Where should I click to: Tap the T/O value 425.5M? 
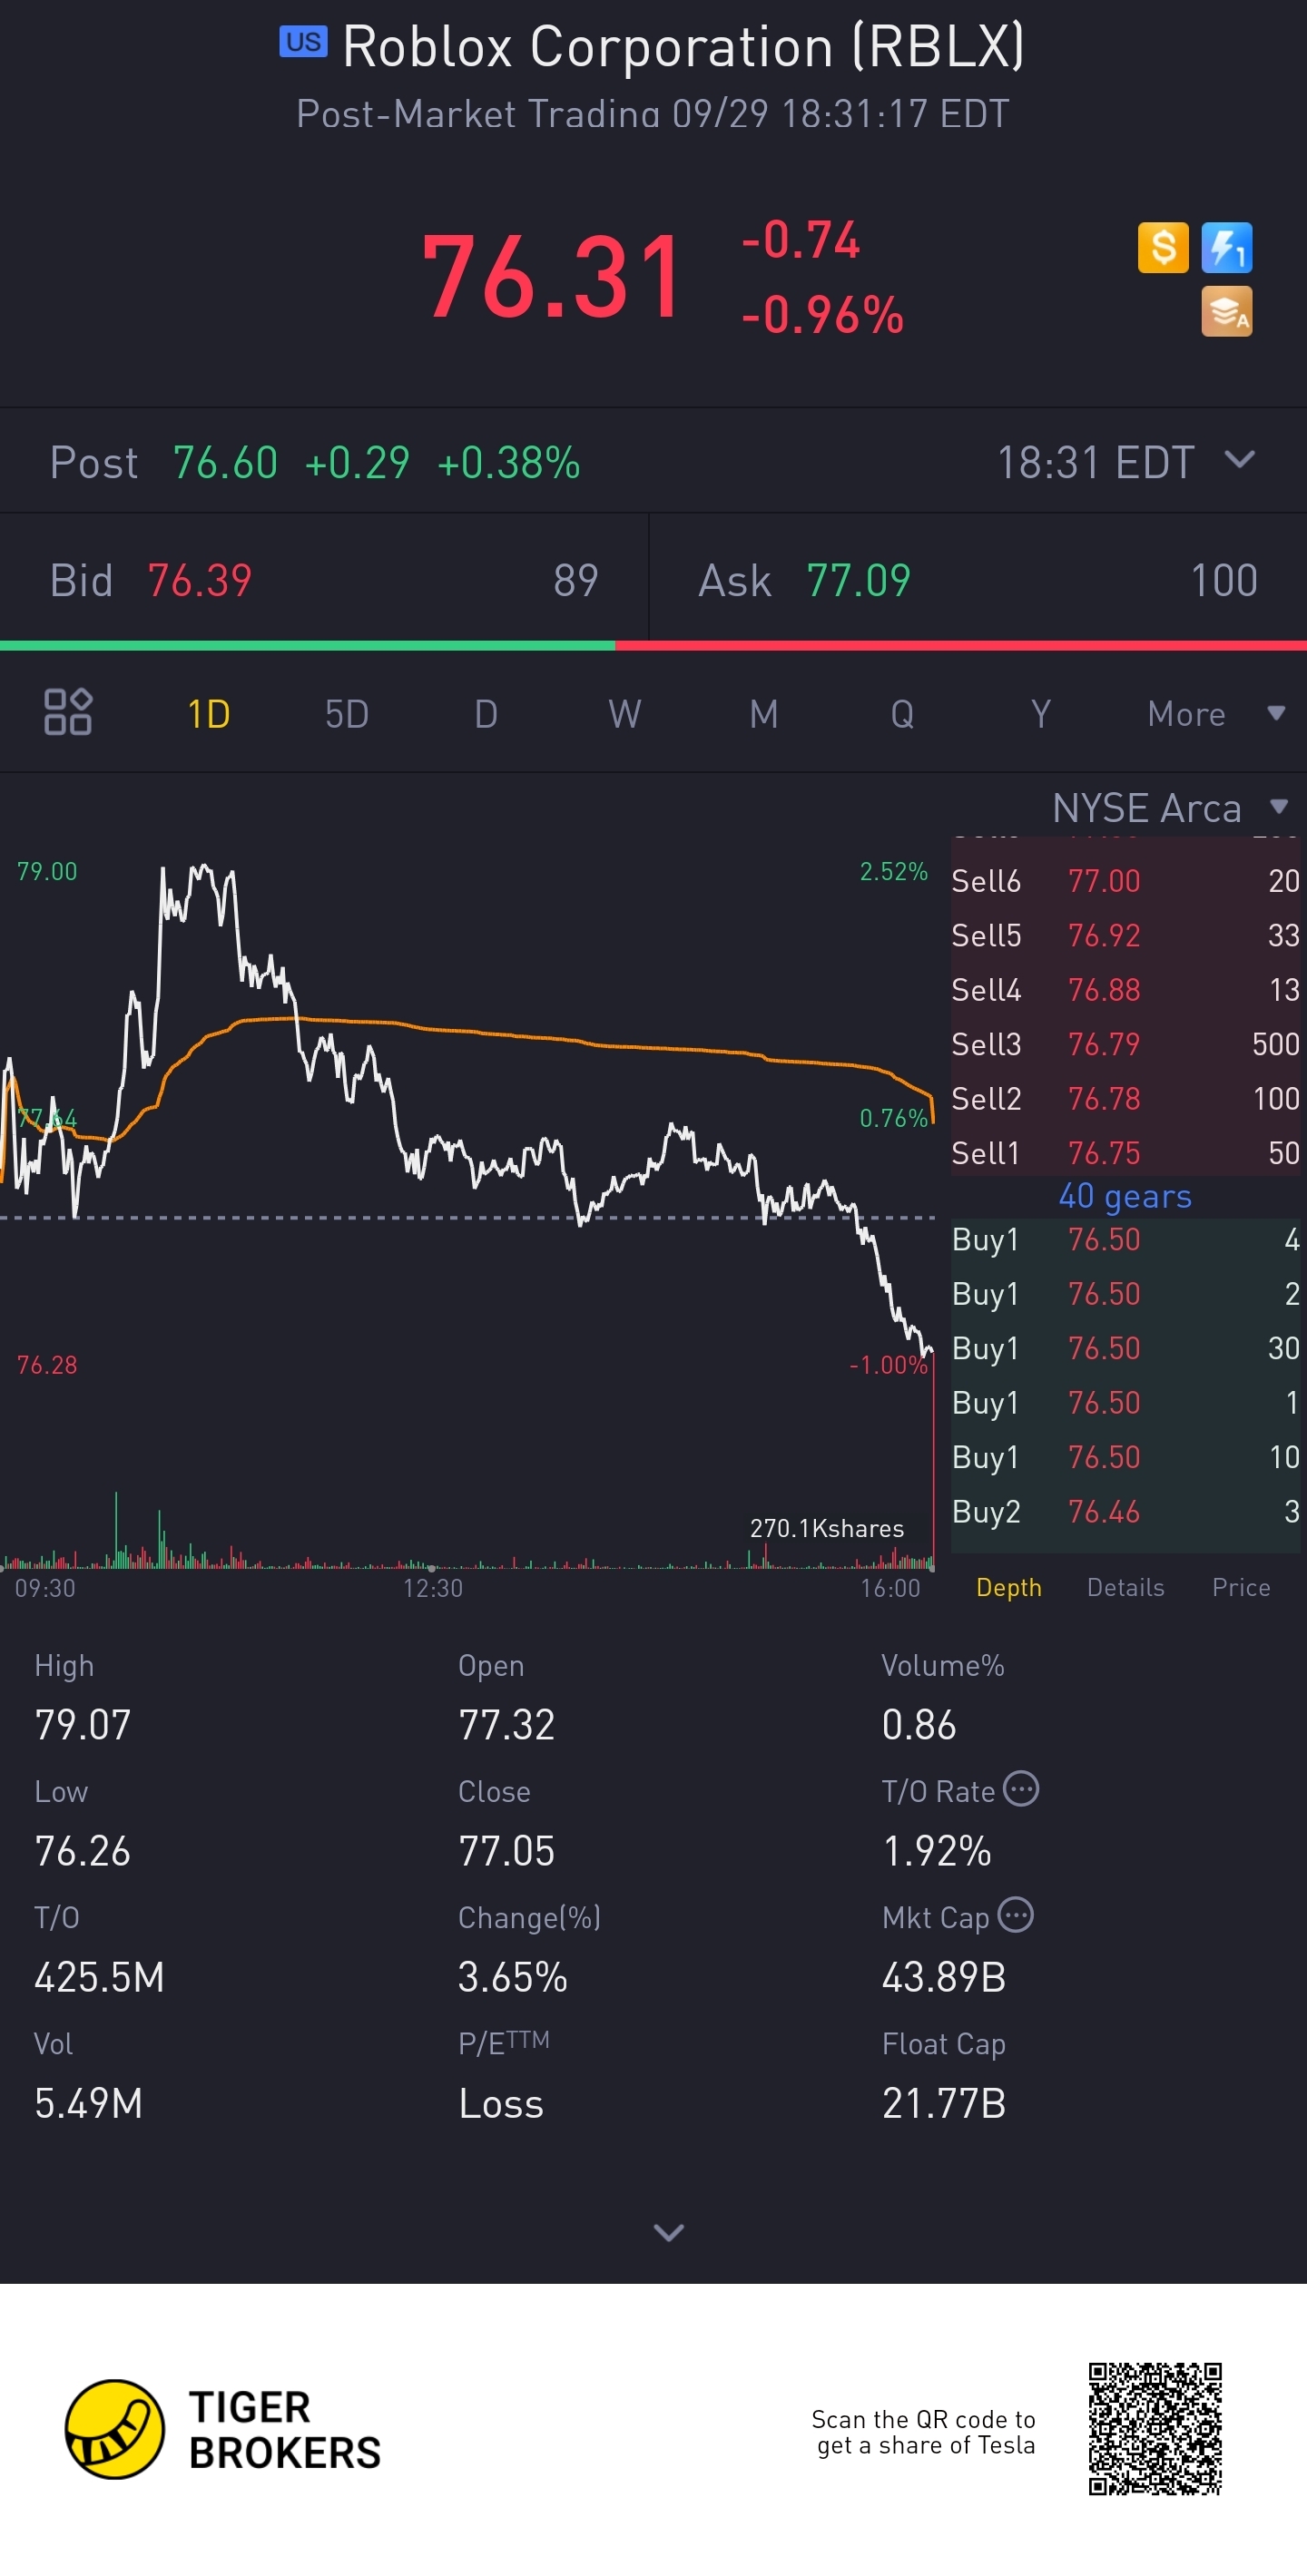coord(99,1977)
